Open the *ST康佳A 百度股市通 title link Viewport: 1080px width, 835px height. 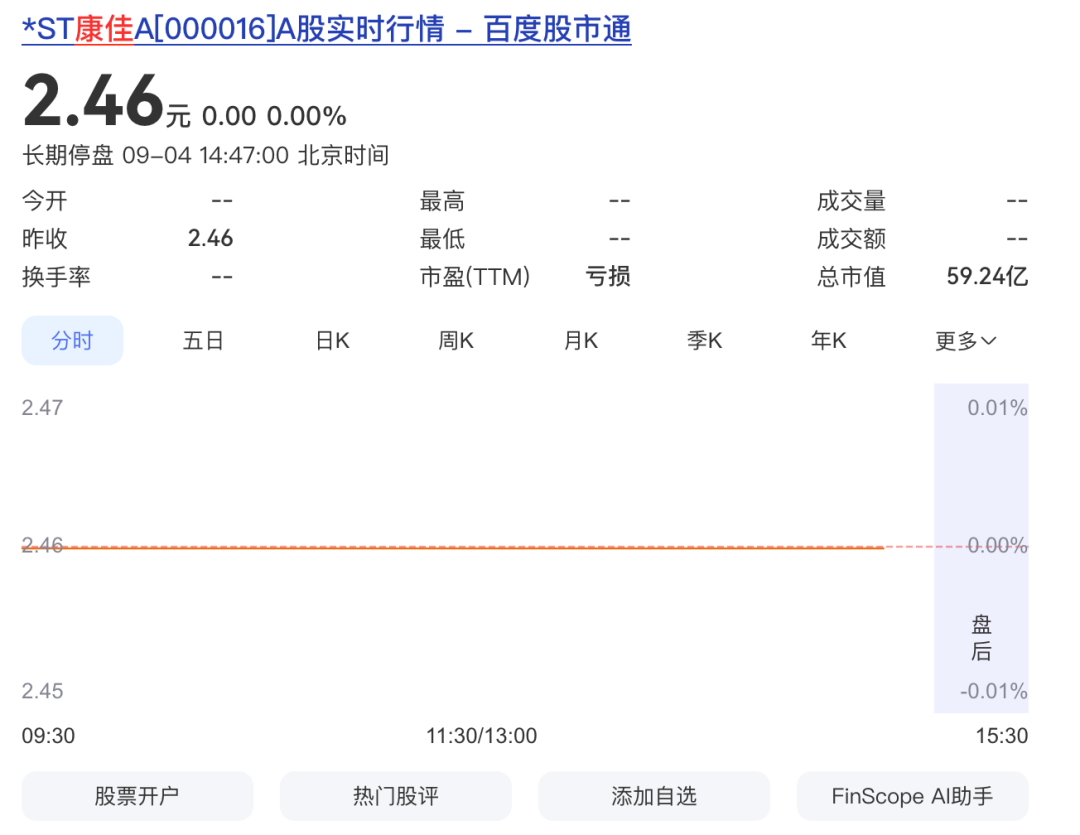tap(326, 30)
